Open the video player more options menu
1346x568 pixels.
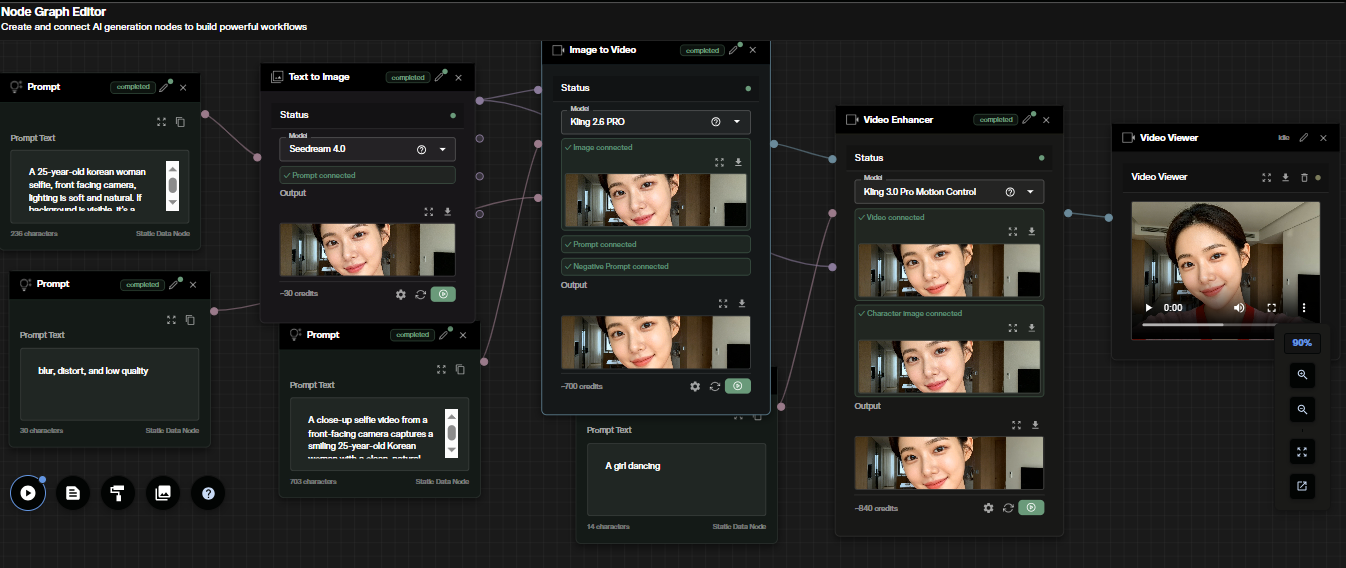(1304, 308)
